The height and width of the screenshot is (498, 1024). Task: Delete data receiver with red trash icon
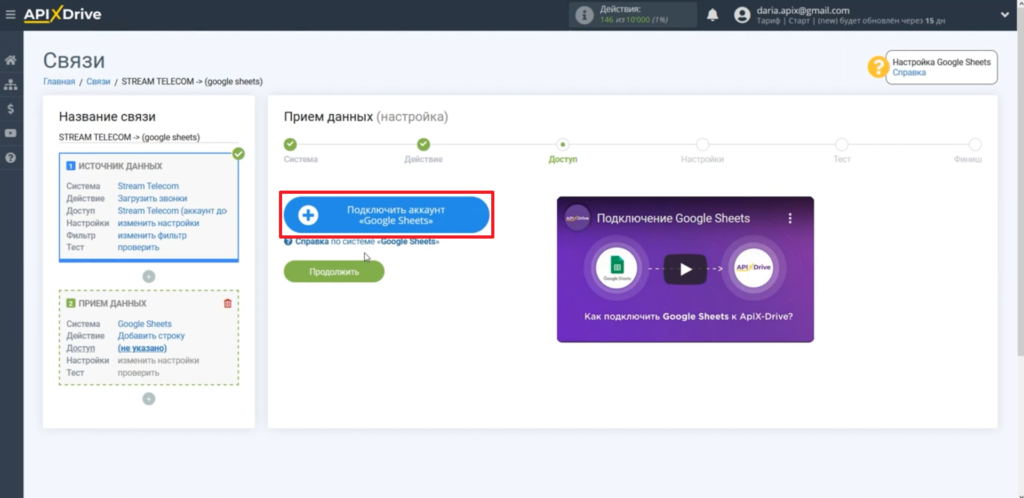point(228,303)
